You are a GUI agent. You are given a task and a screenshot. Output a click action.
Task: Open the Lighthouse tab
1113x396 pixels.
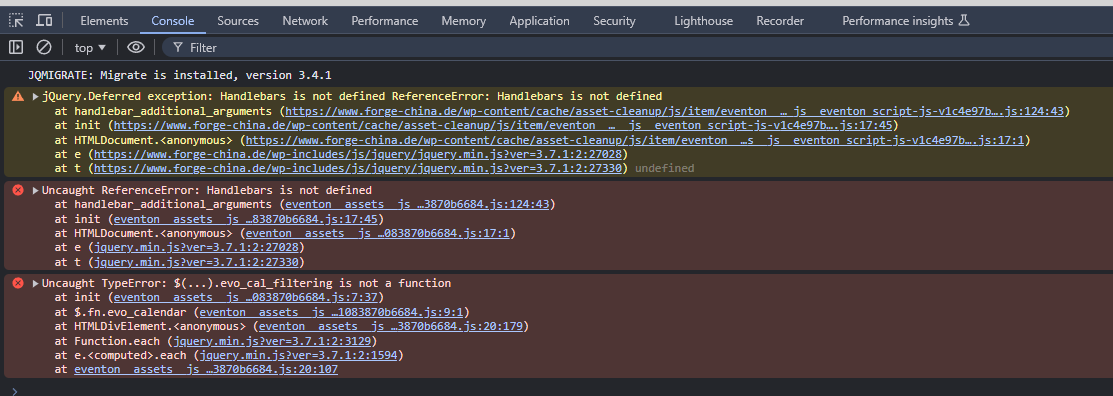(x=703, y=21)
